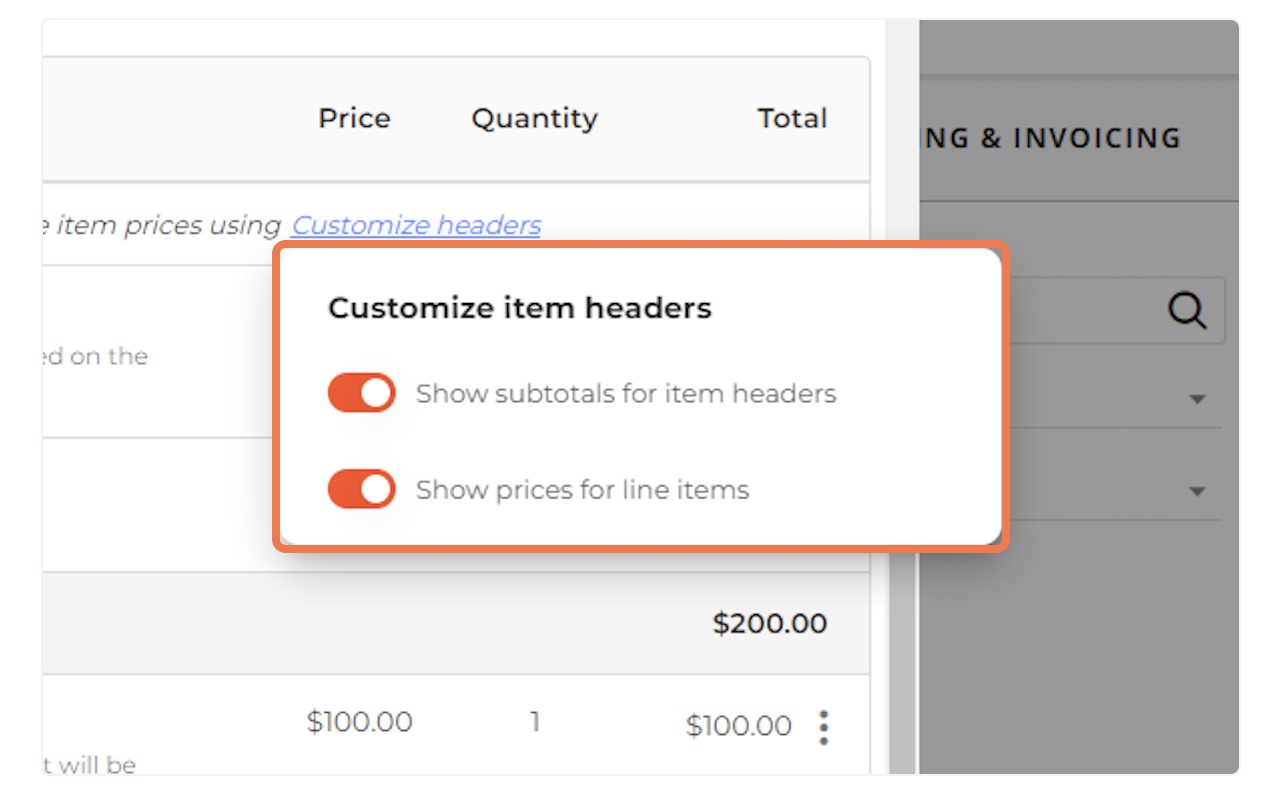Click the Price column header
Viewport: 1268px width, 788px height.
tap(354, 118)
